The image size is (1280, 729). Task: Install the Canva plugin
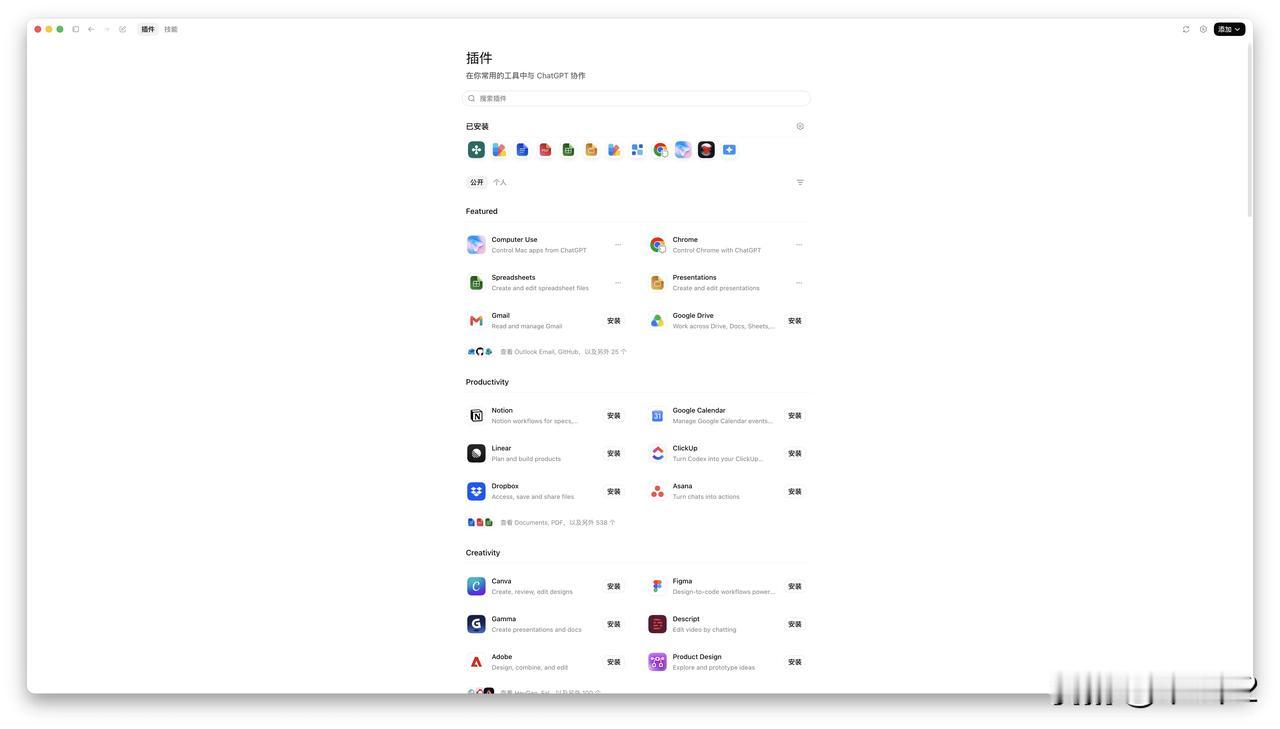[x=614, y=587]
